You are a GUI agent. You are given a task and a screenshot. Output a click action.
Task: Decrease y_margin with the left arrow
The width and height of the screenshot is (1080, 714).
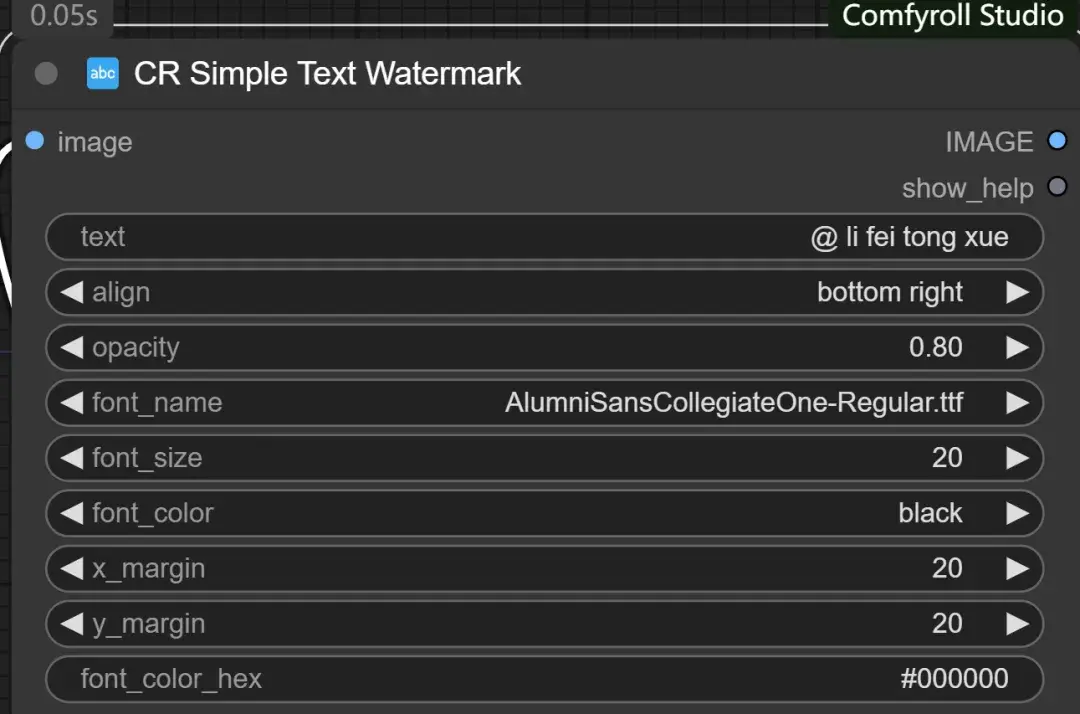click(72, 623)
